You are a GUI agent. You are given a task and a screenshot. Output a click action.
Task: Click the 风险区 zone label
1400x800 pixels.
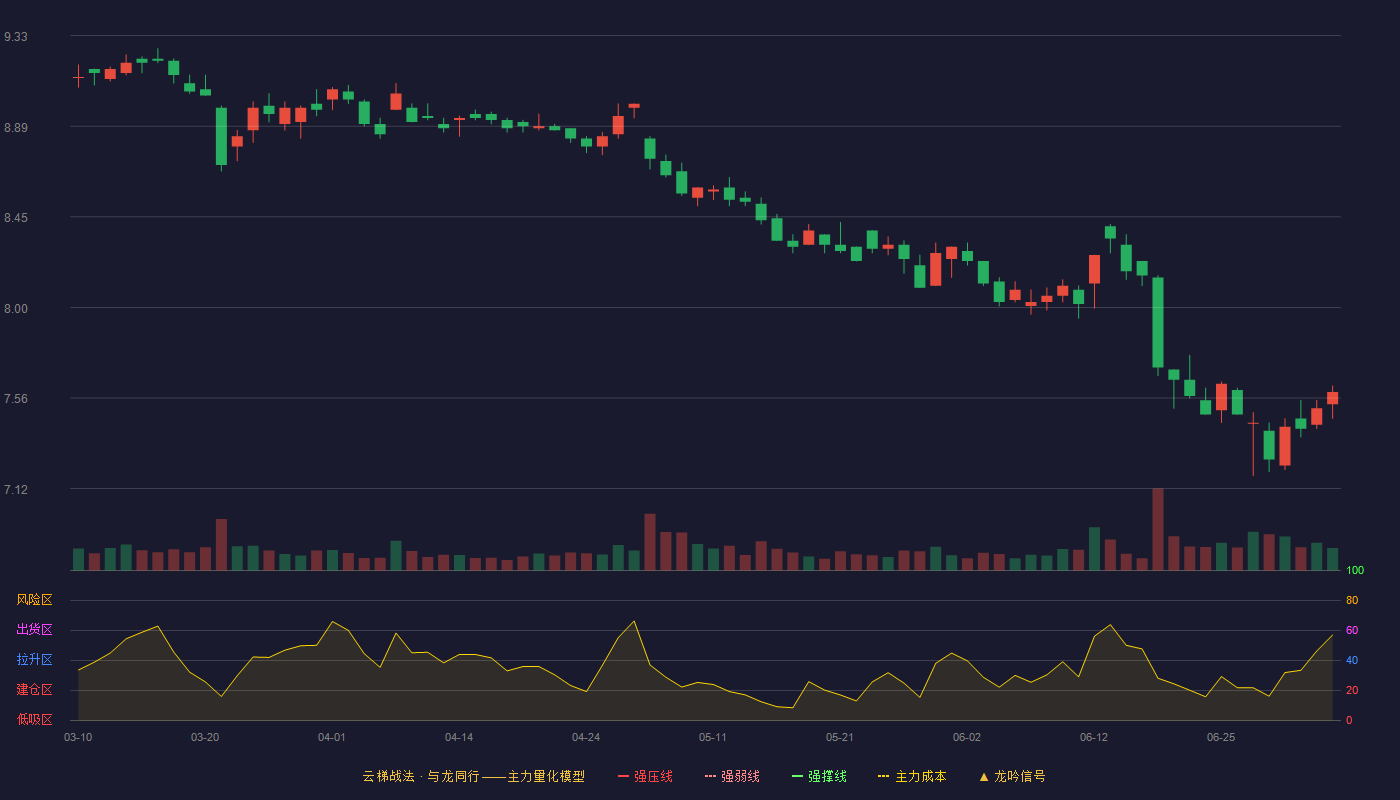pos(35,600)
